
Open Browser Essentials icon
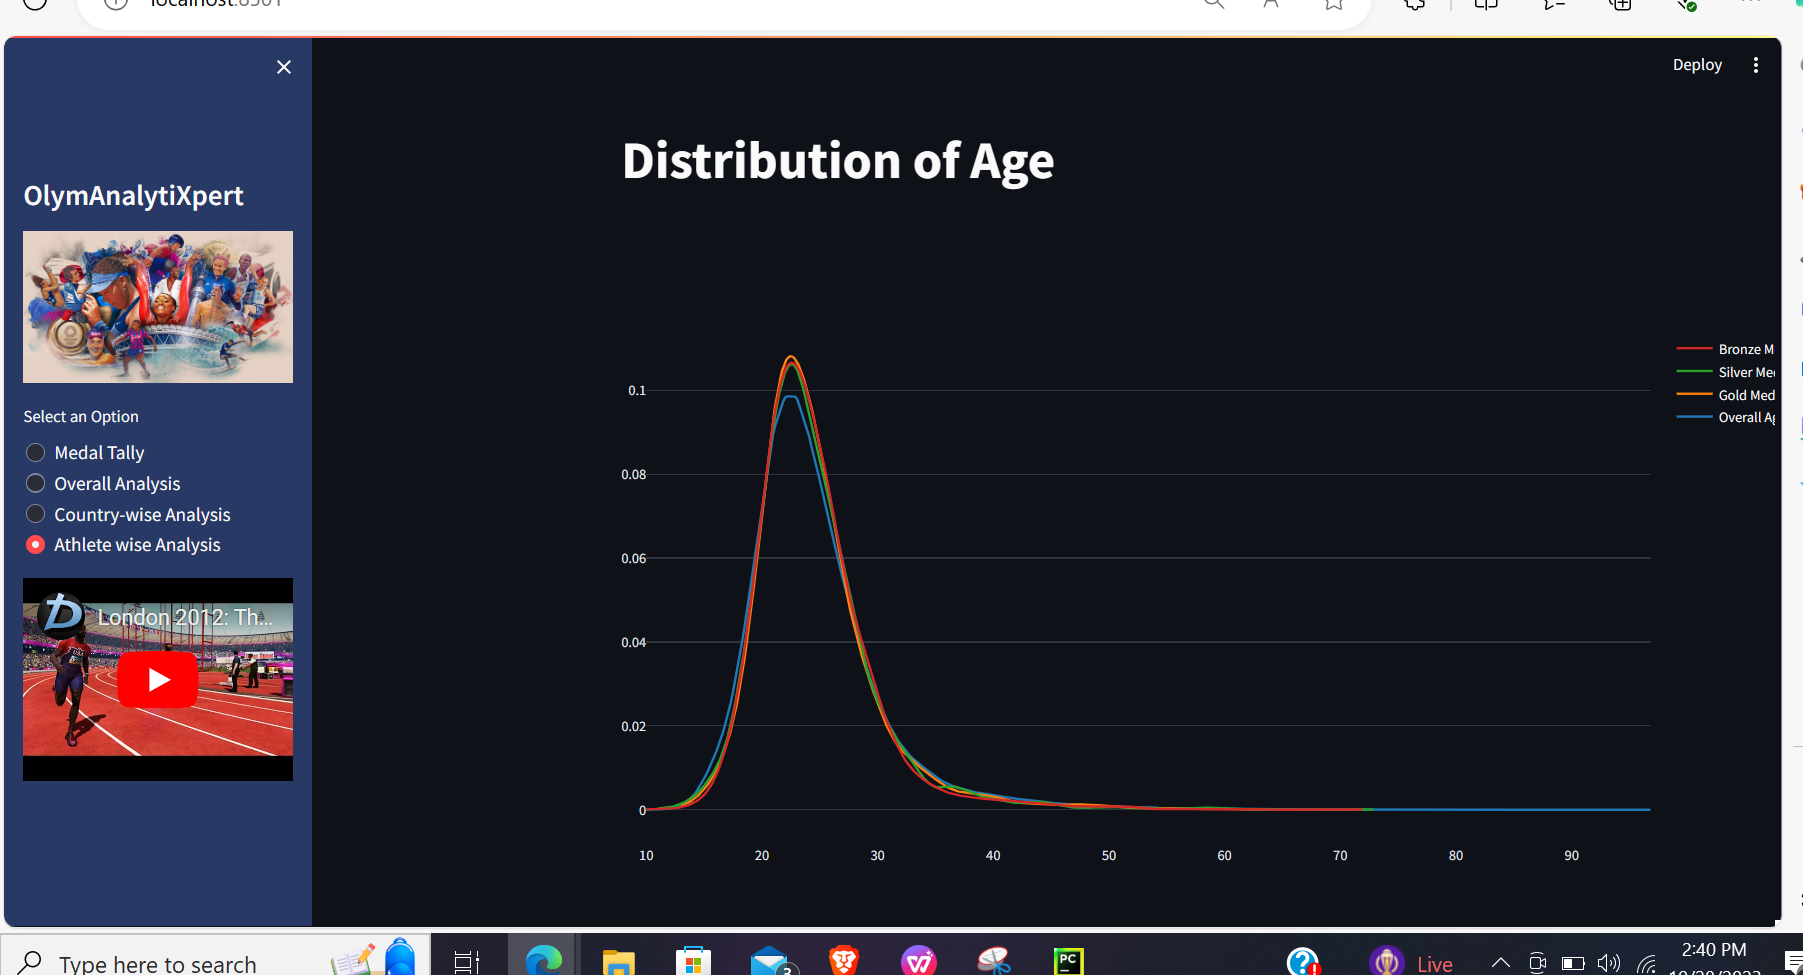click(x=1688, y=4)
